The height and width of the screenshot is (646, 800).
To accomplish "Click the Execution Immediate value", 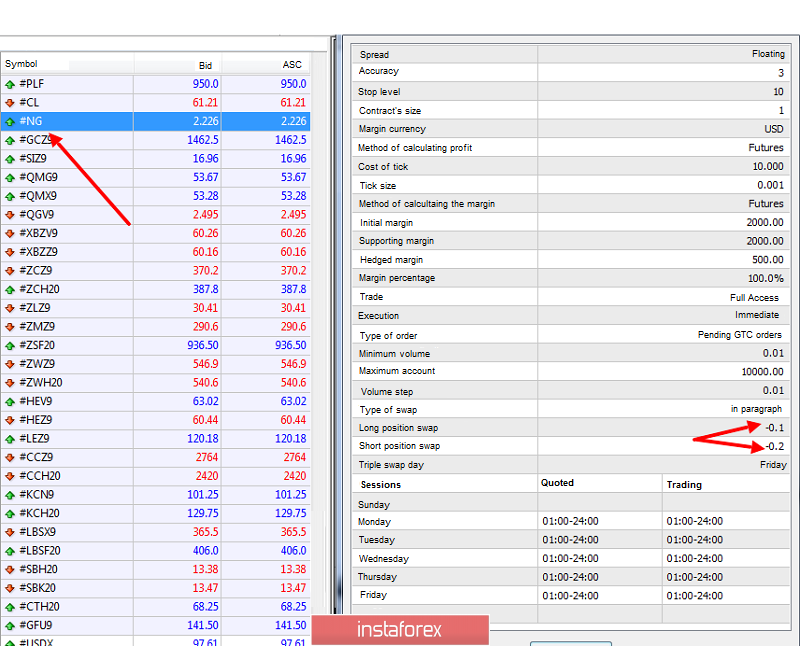I will pyautogui.click(x=757, y=315).
